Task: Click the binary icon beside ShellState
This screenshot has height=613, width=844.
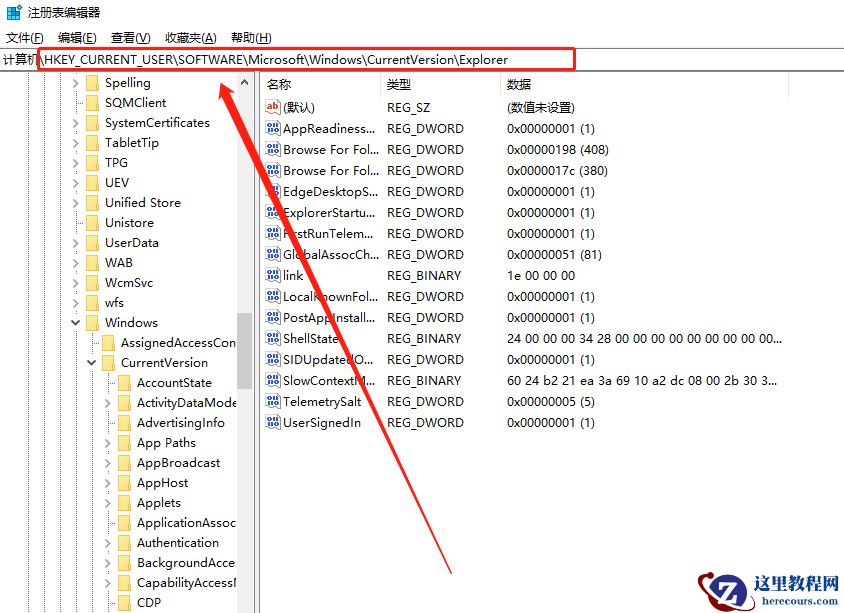Action: pos(273,338)
